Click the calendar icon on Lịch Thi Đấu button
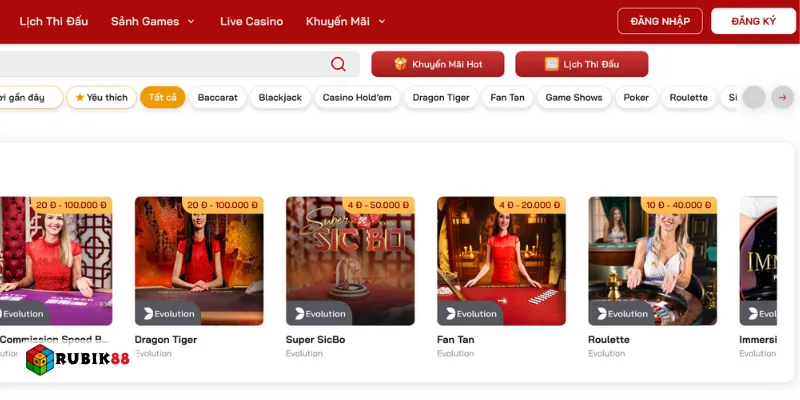Screen dimensions: 800x400 point(551,64)
